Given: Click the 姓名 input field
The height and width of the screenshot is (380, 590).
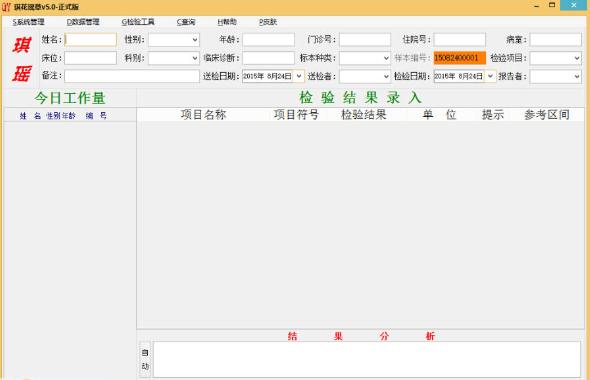Looking at the screenshot, I should coord(90,40).
